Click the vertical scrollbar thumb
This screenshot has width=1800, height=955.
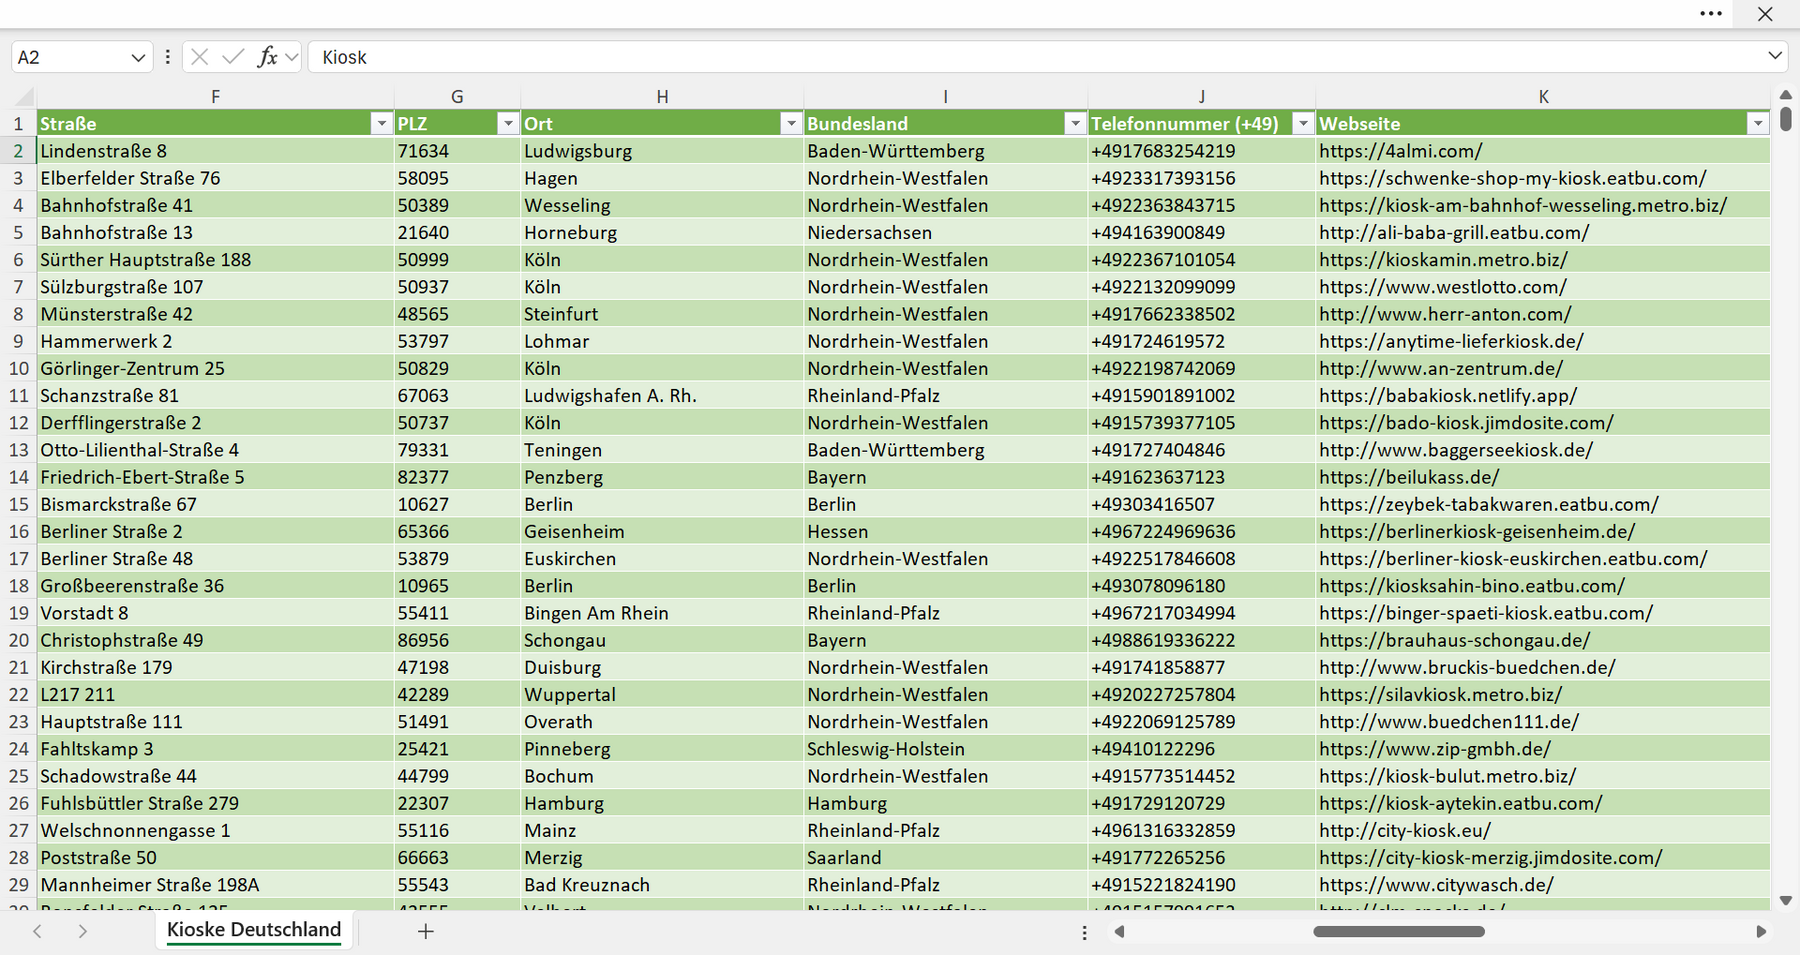tap(1786, 119)
